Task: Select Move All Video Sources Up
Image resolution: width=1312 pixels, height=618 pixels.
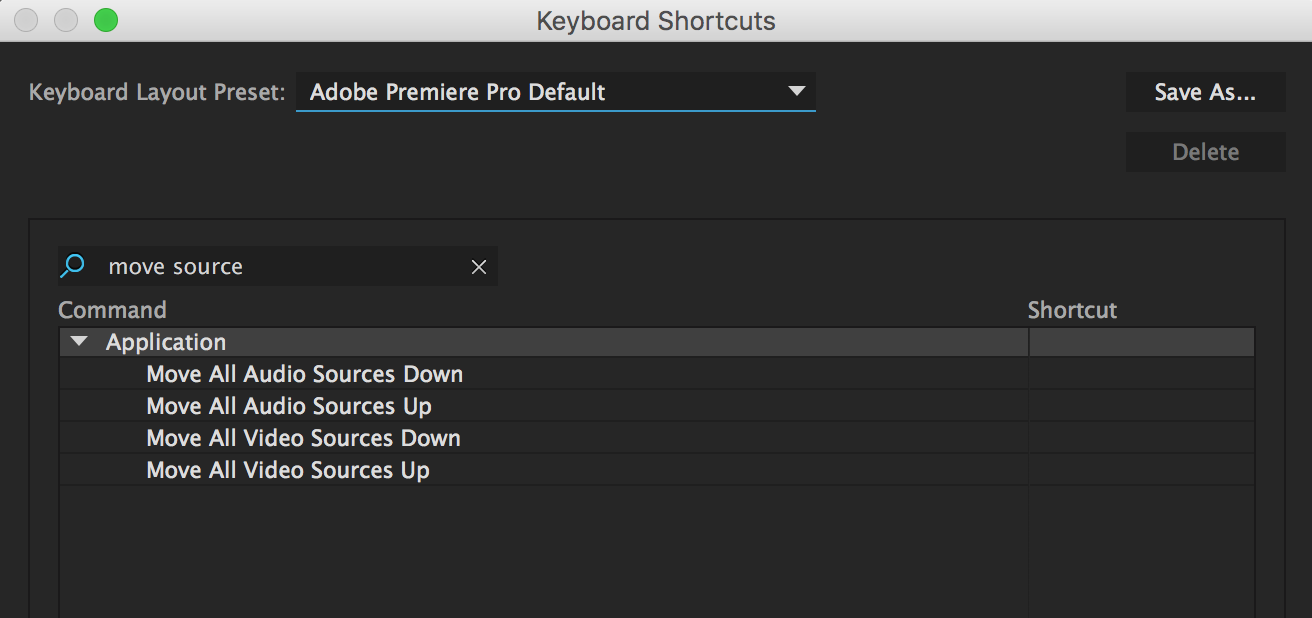Action: click(x=544, y=470)
